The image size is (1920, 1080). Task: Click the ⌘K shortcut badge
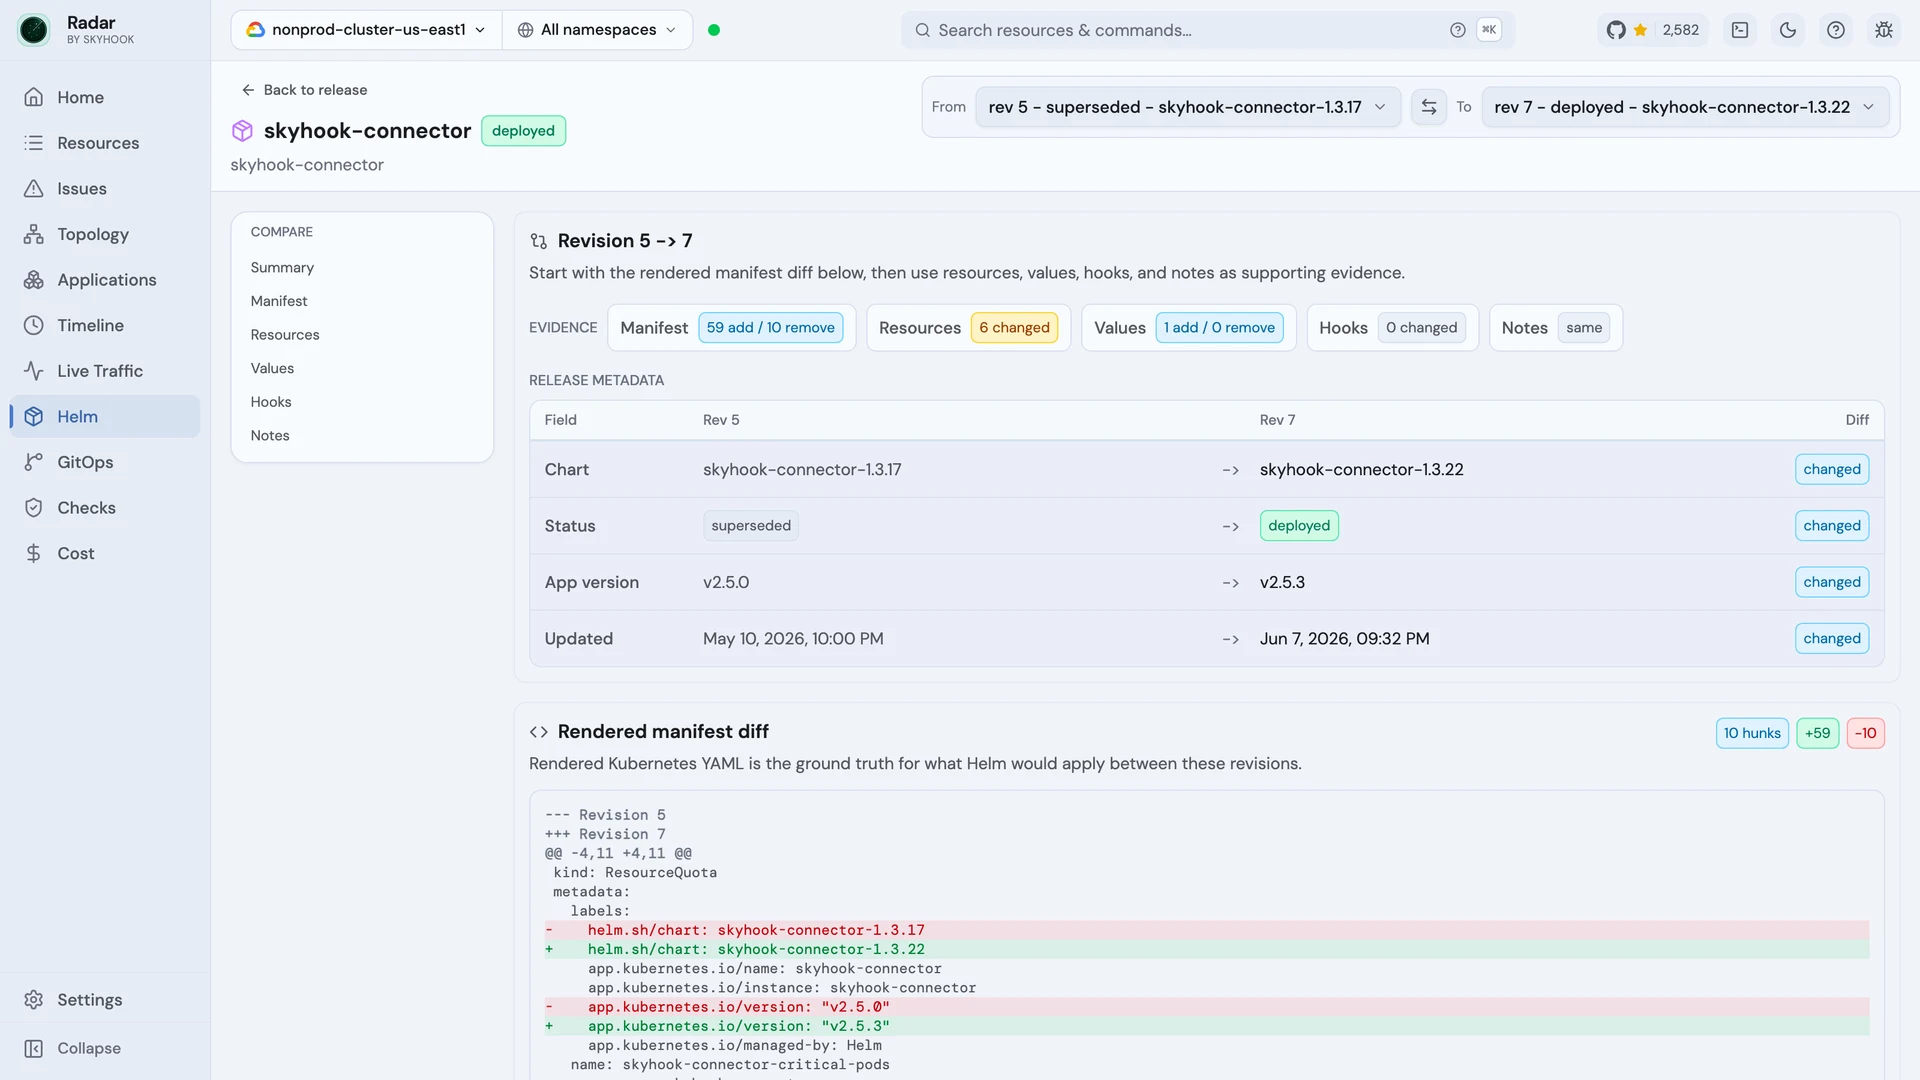pyautogui.click(x=1489, y=30)
